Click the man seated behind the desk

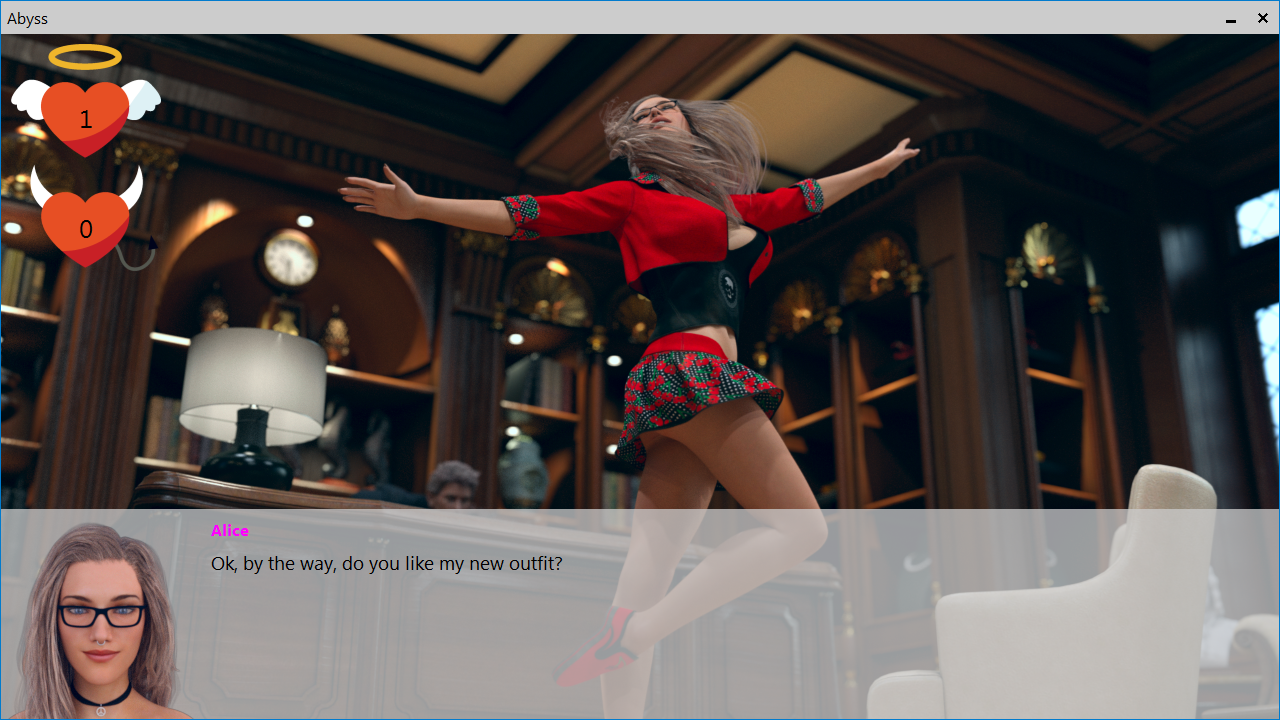(453, 484)
